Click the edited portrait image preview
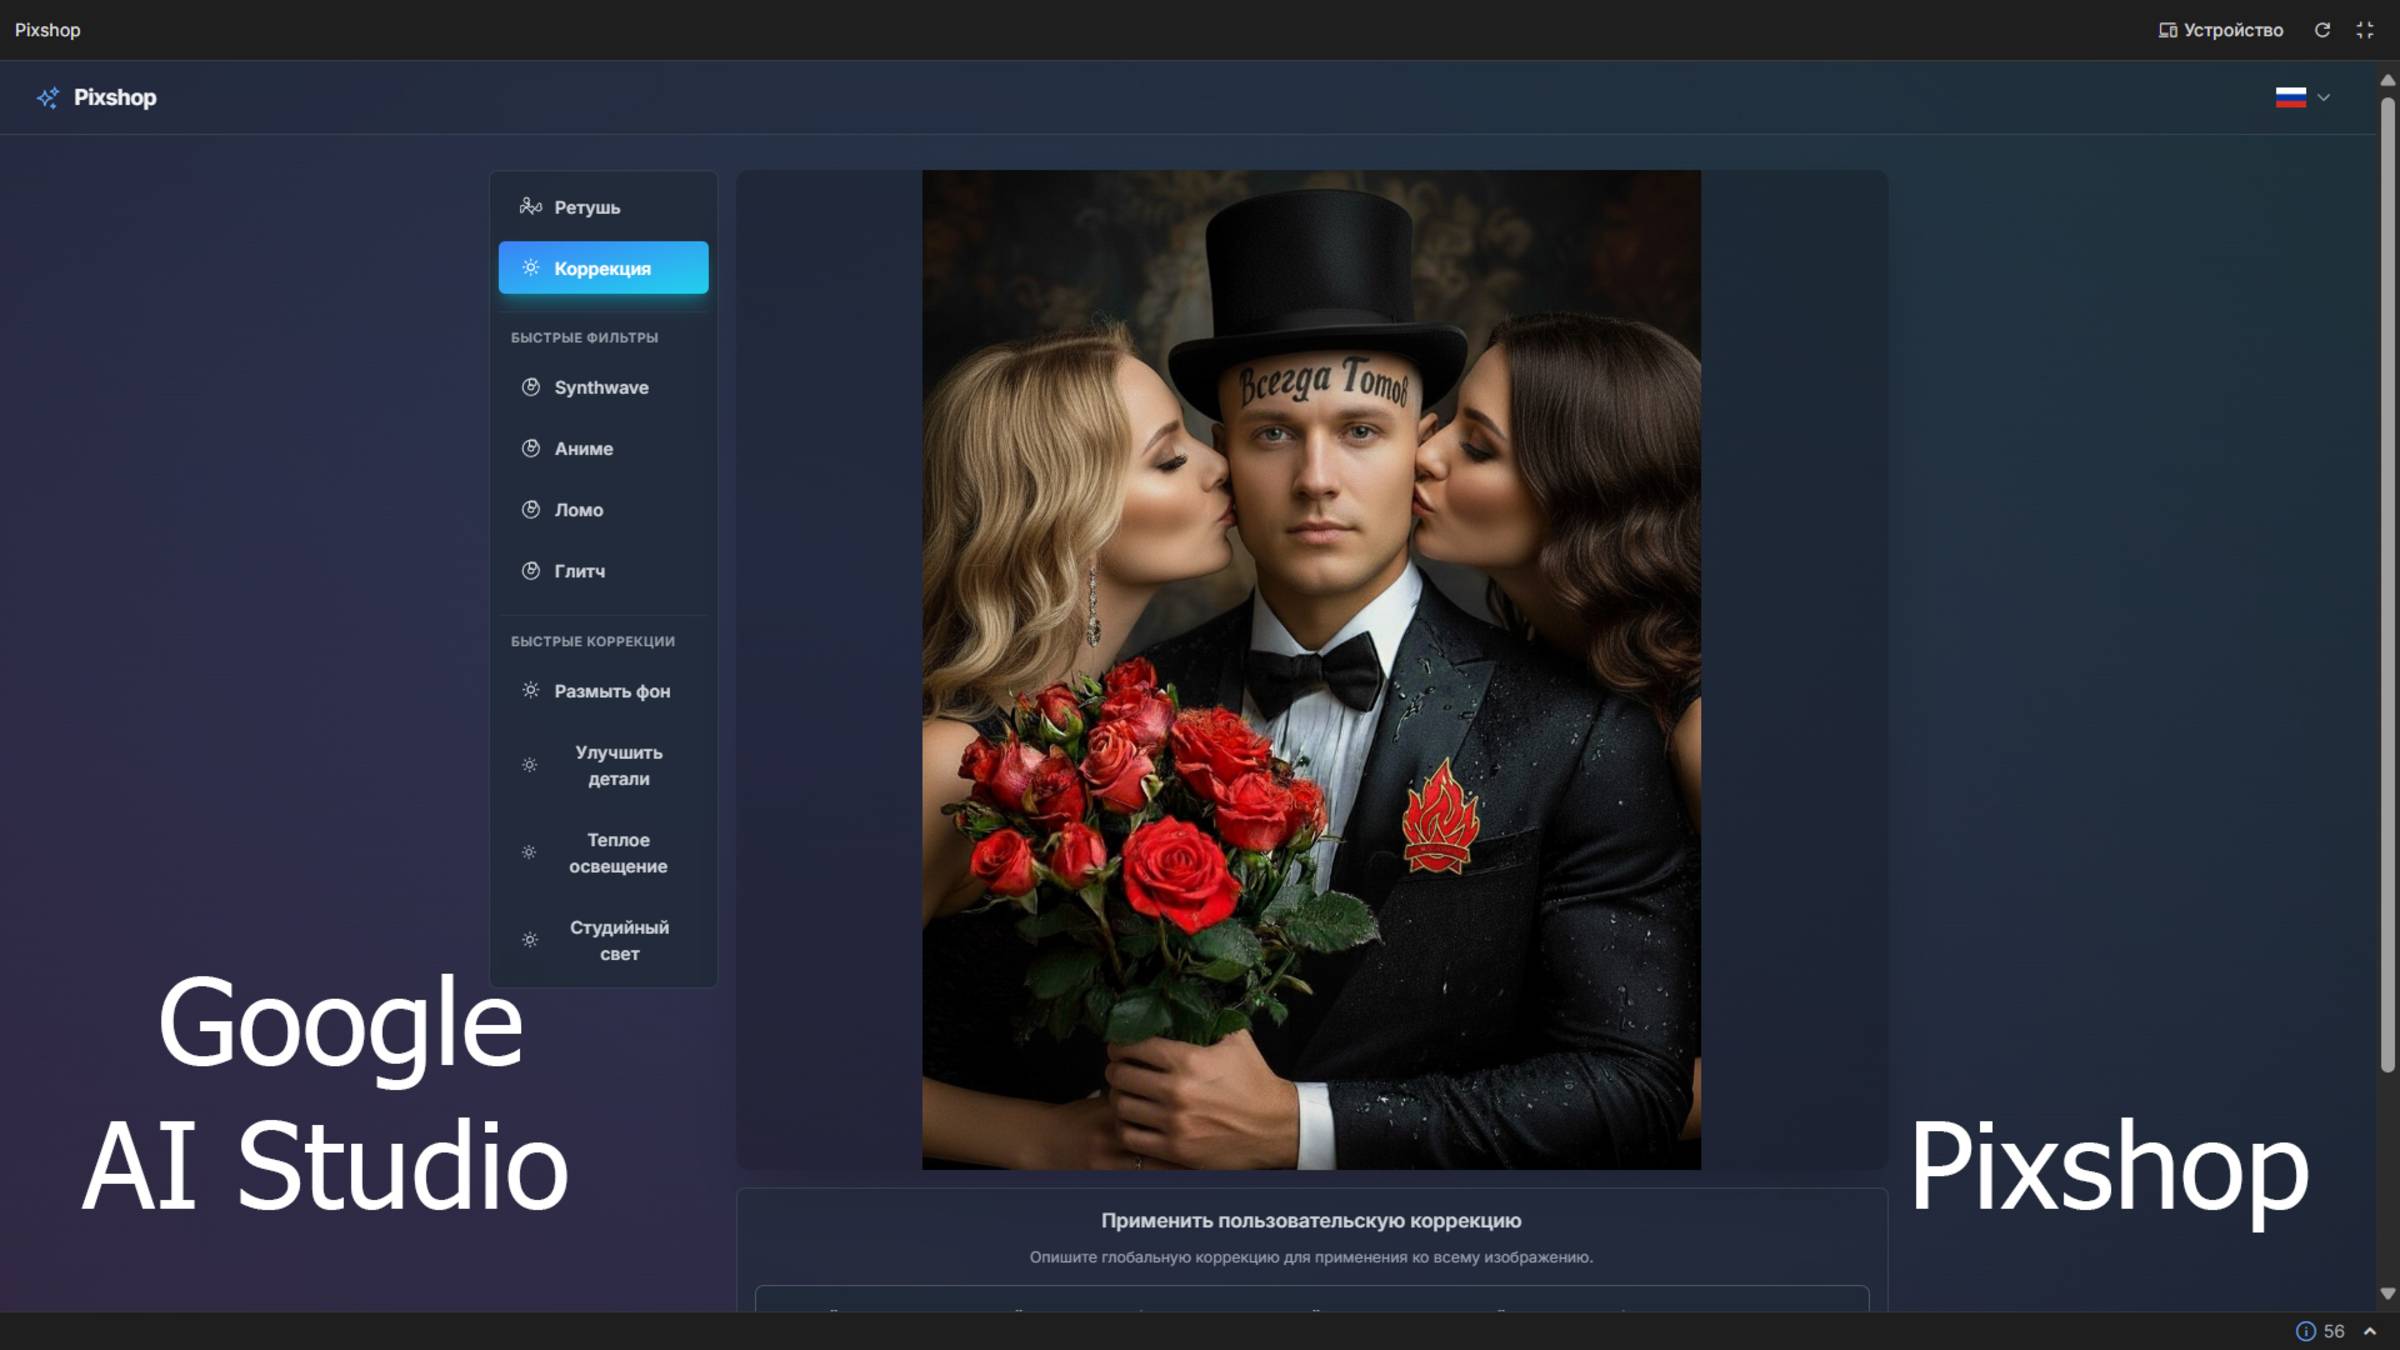Image resolution: width=2400 pixels, height=1350 pixels. pos(1311,669)
